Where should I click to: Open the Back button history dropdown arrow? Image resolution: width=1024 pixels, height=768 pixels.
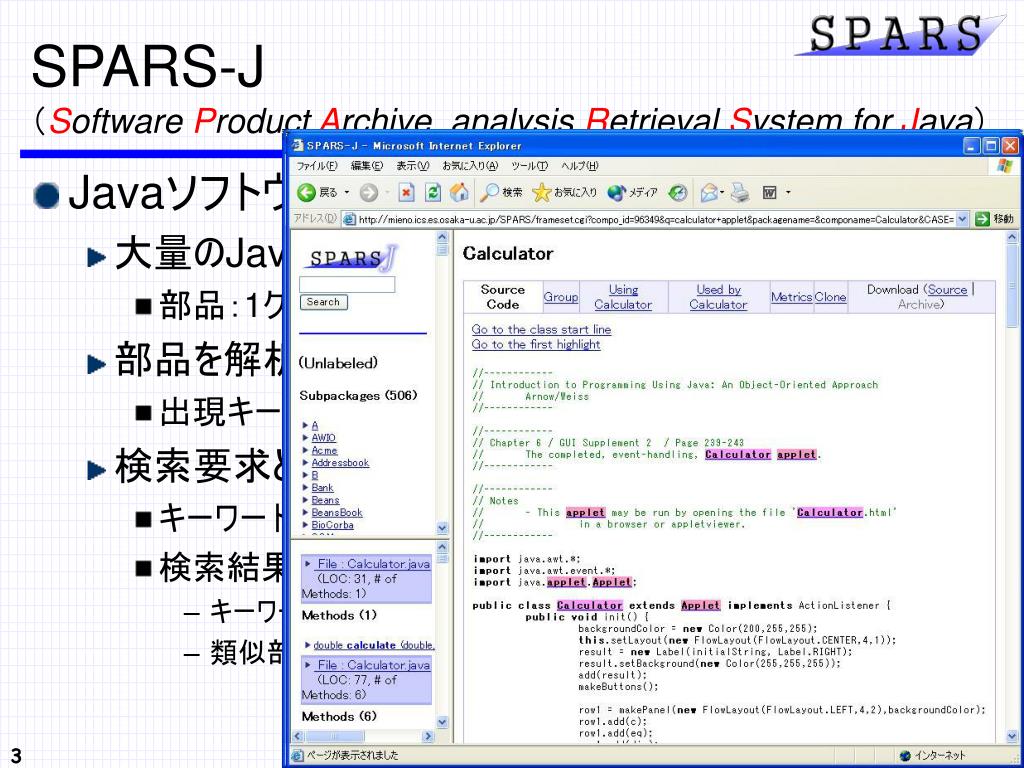(347, 193)
